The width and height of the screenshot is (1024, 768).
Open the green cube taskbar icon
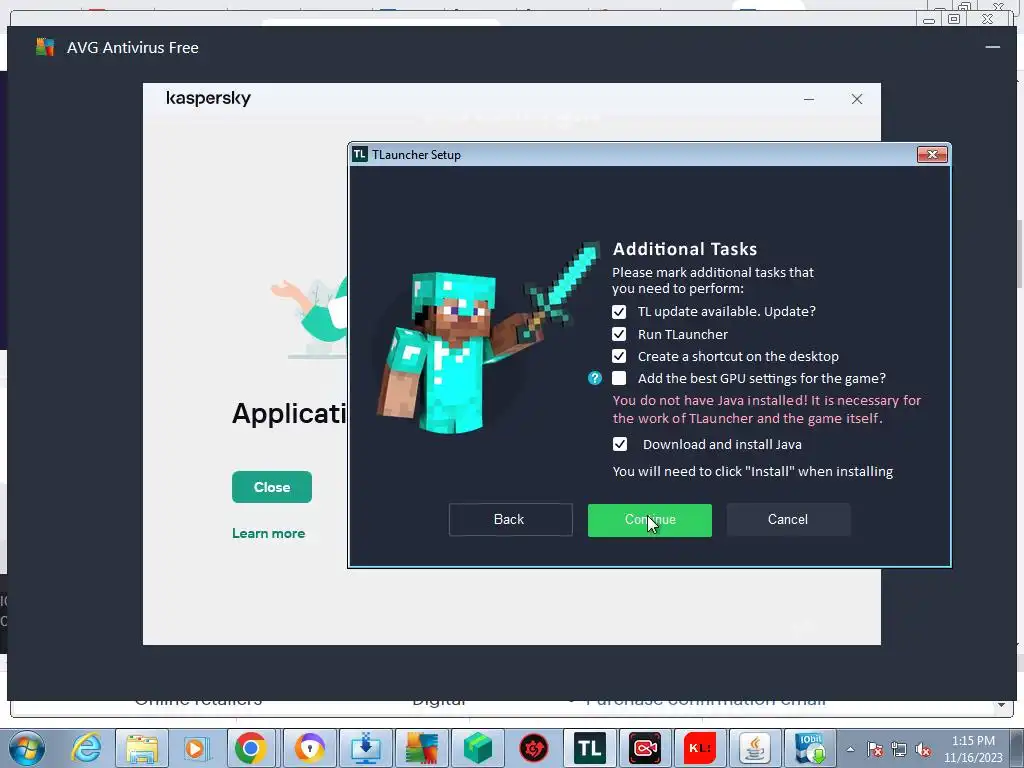[x=478, y=748]
